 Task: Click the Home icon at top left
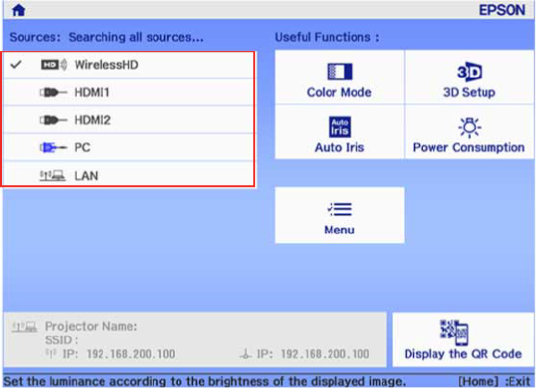(19, 10)
